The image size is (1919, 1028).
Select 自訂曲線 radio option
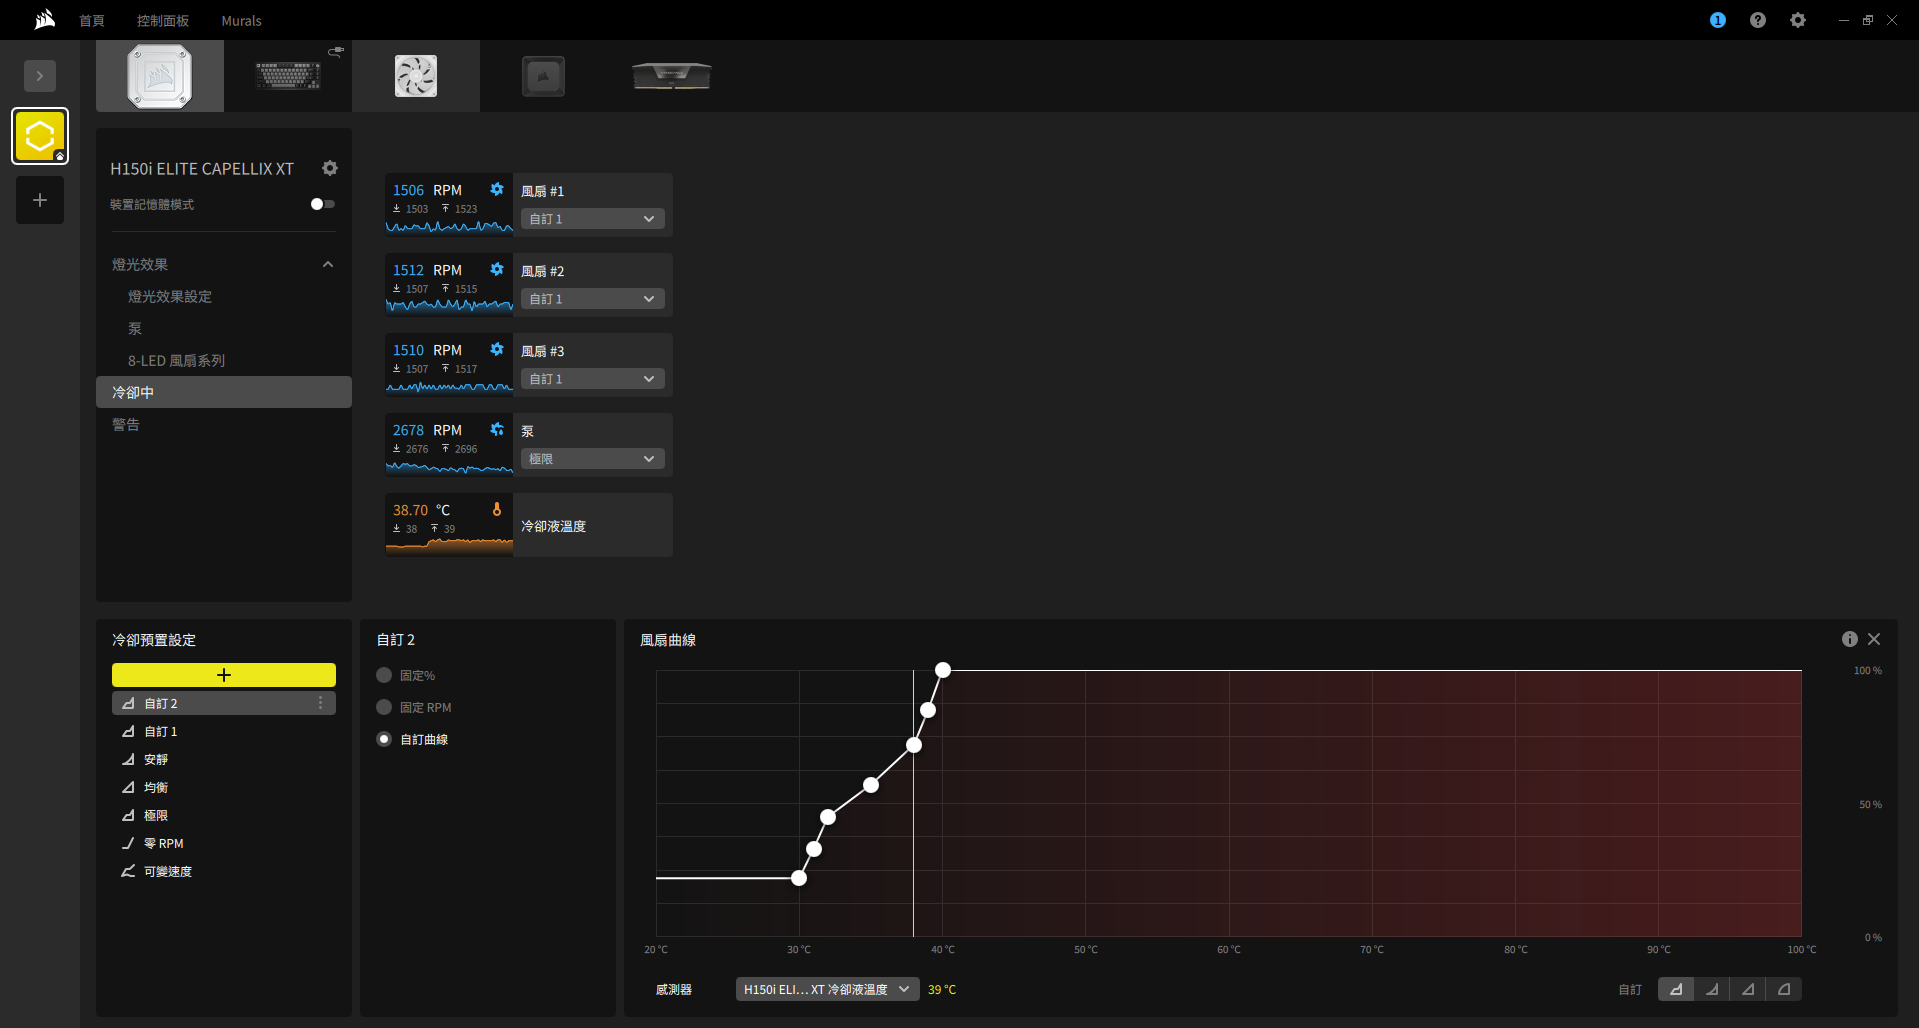coord(384,739)
